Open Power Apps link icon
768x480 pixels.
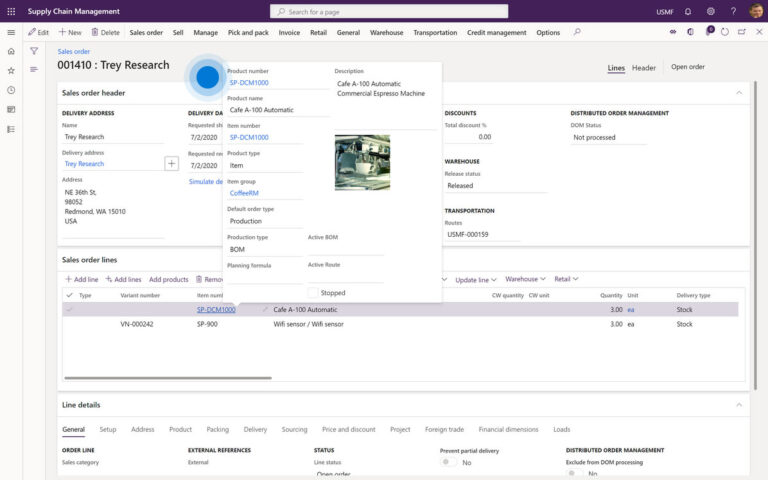tap(673, 32)
